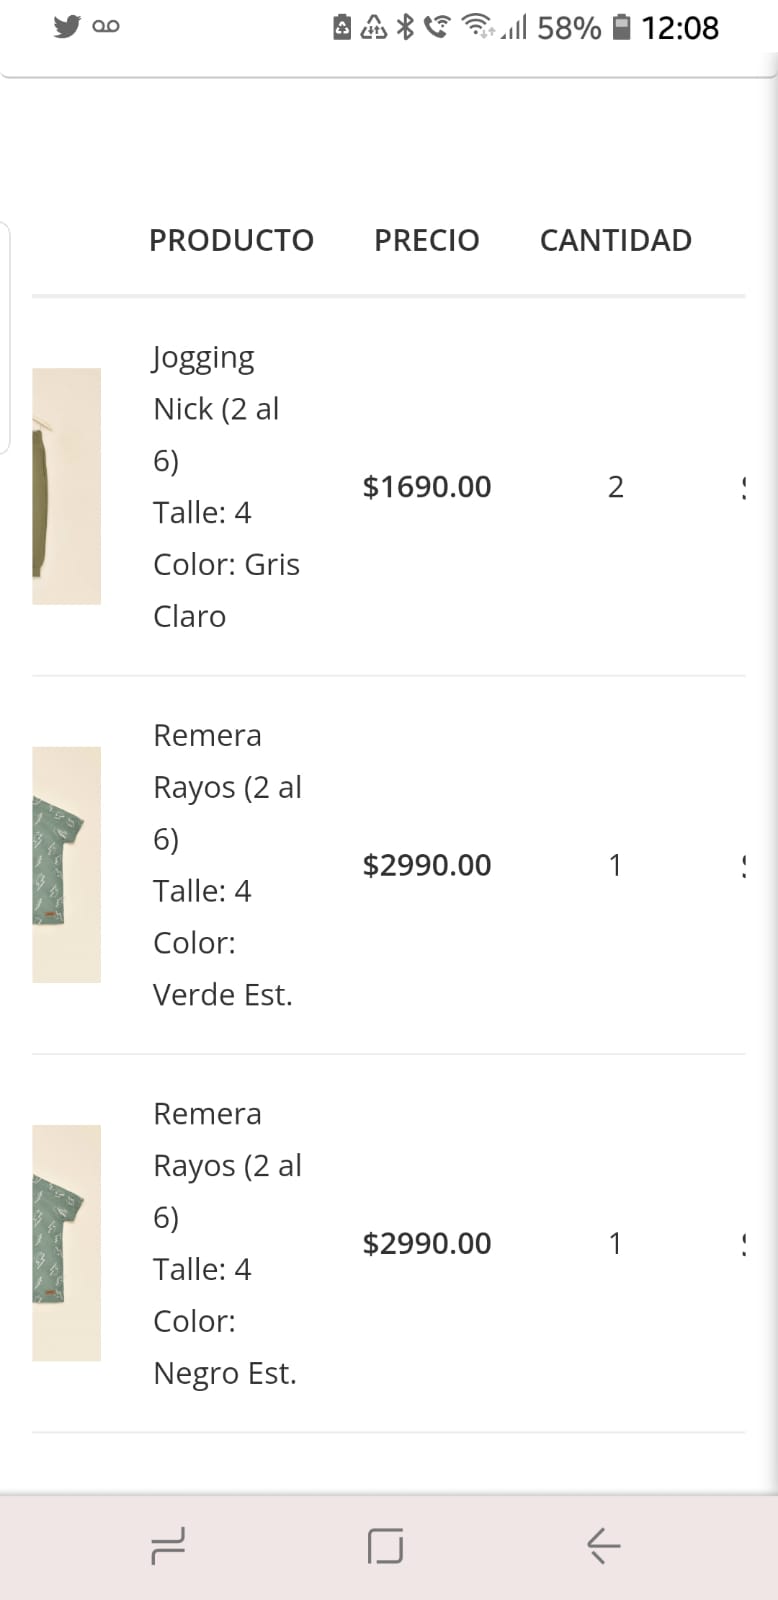This screenshot has width=778, height=1600.
Task: Open Remera Rayos Verde Est. thumbnail
Action: pos(66,864)
